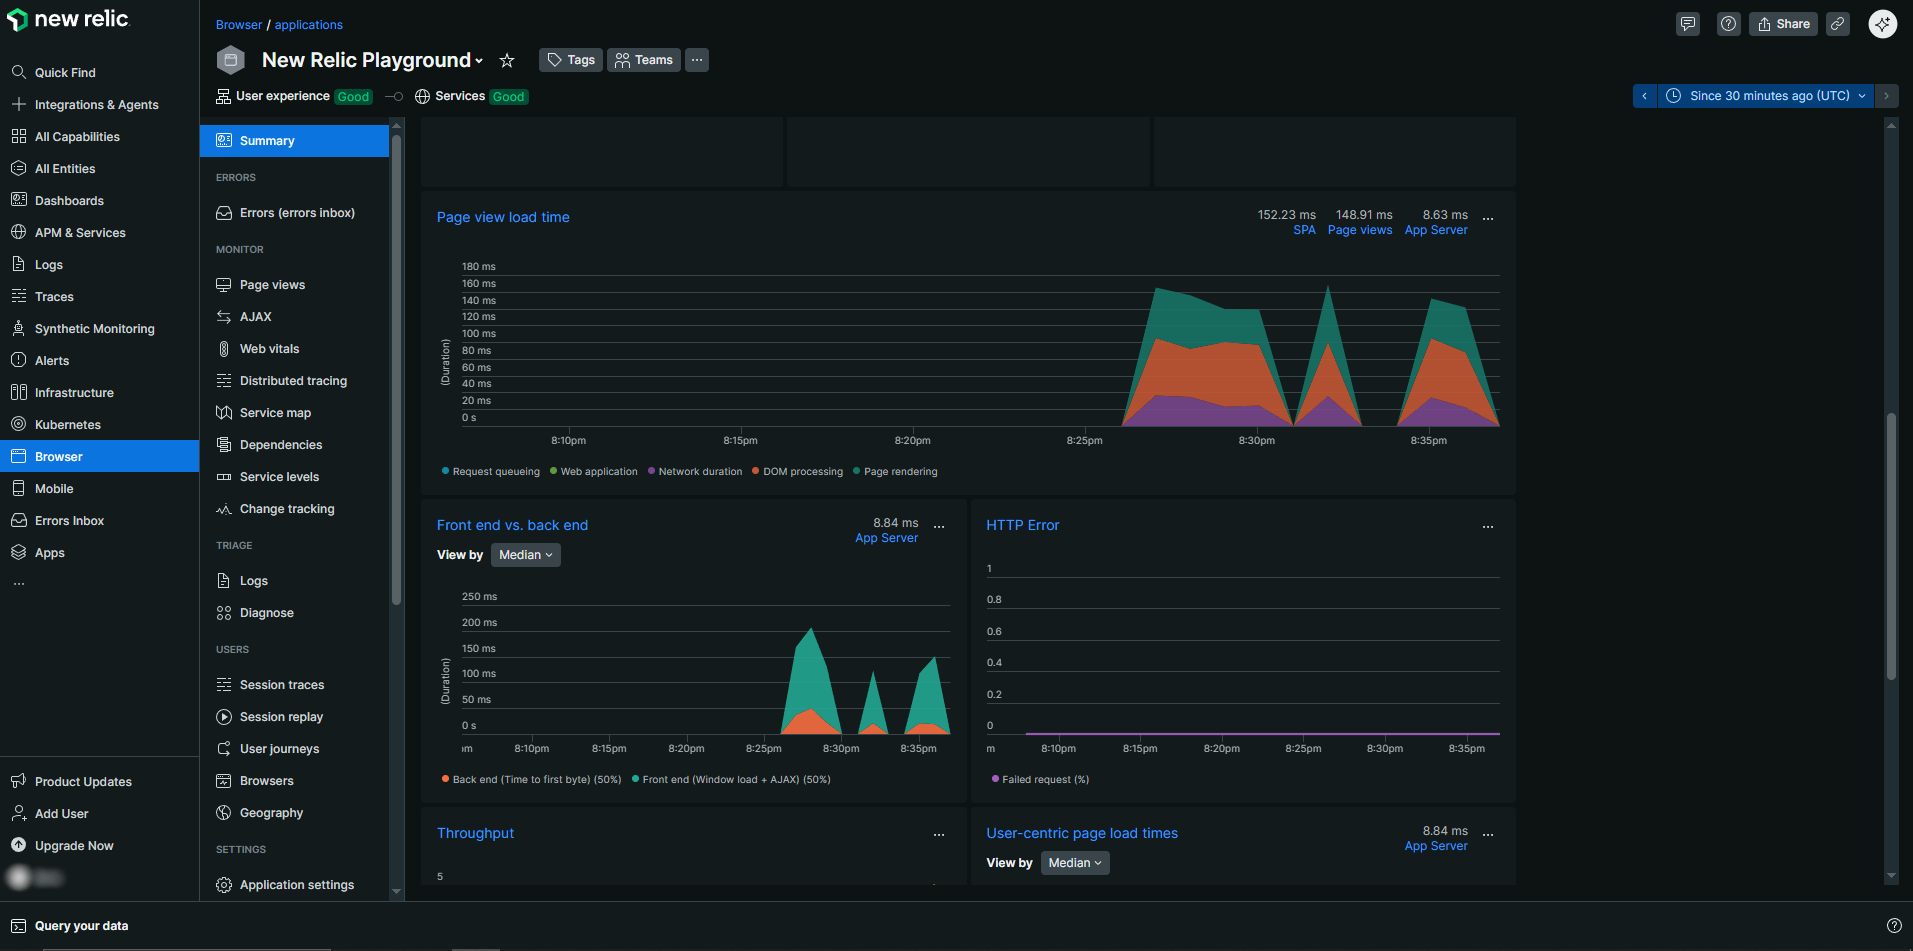The image size is (1913, 951).
Task: Click the Share button
Action: (x=1783, y=24)
